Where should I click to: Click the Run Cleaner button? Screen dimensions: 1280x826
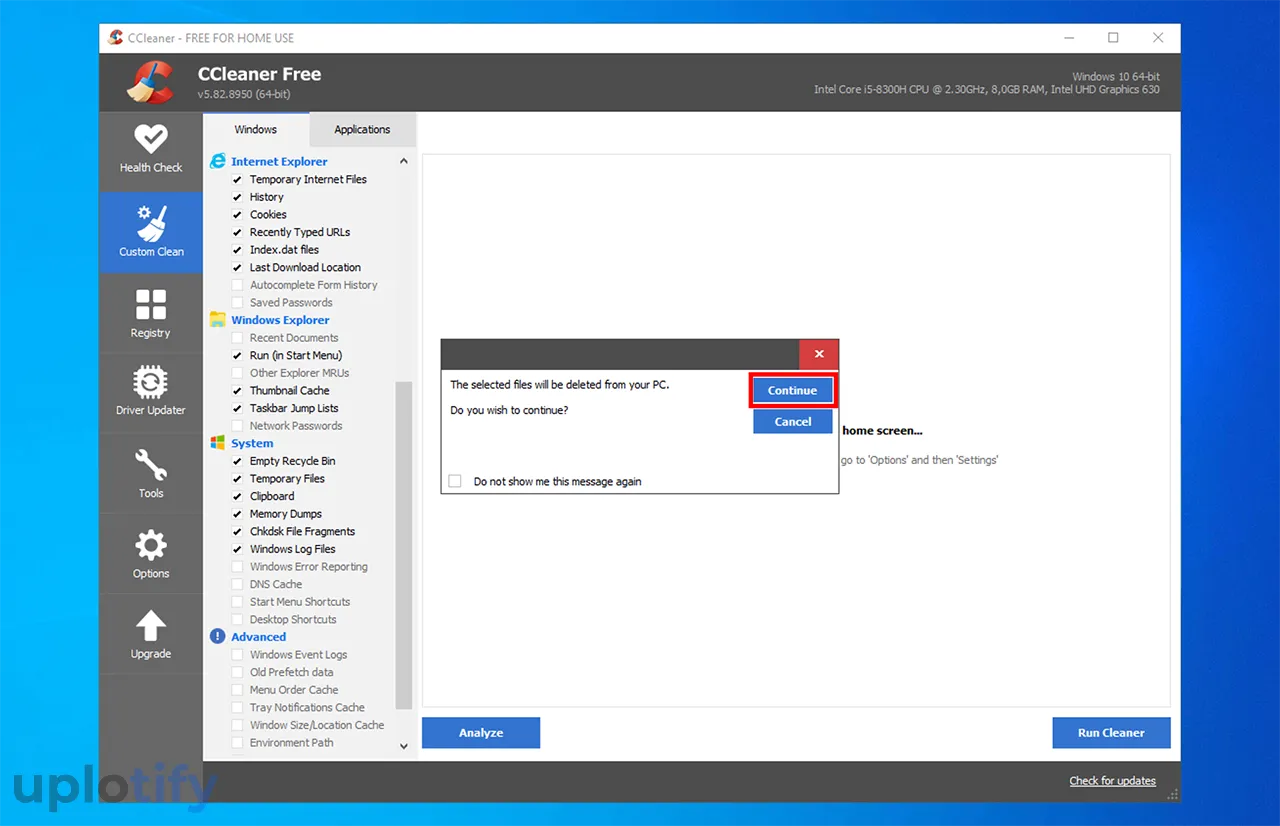[x=1111, y=733]
